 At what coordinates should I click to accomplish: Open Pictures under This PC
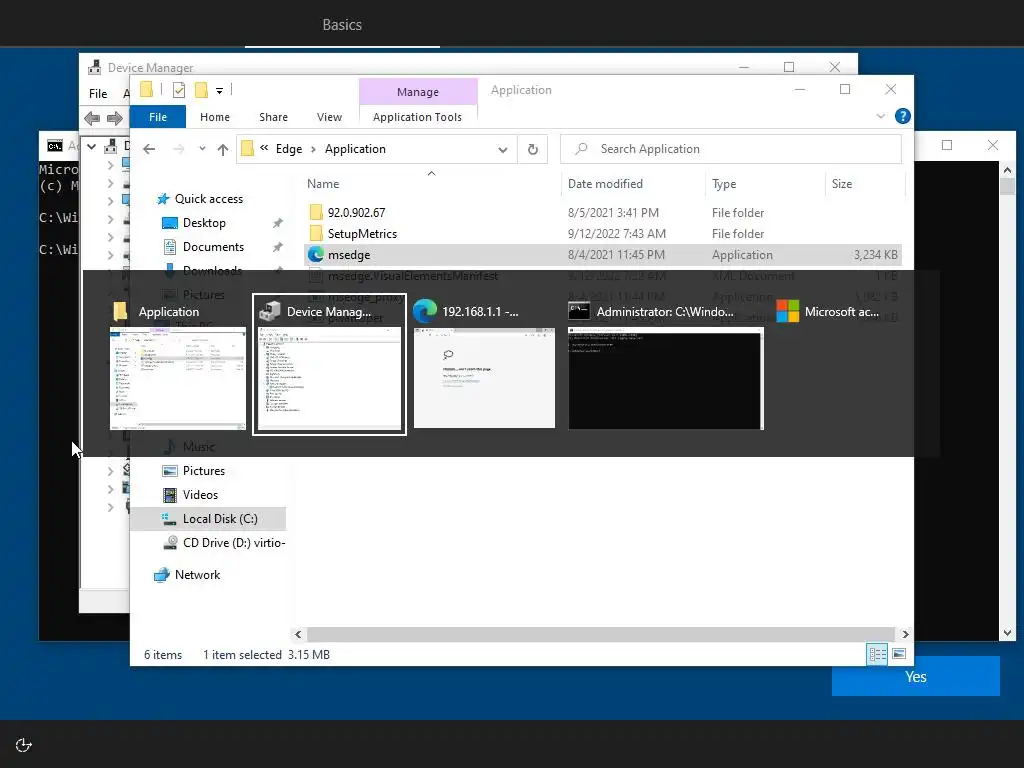coord(203,471)
